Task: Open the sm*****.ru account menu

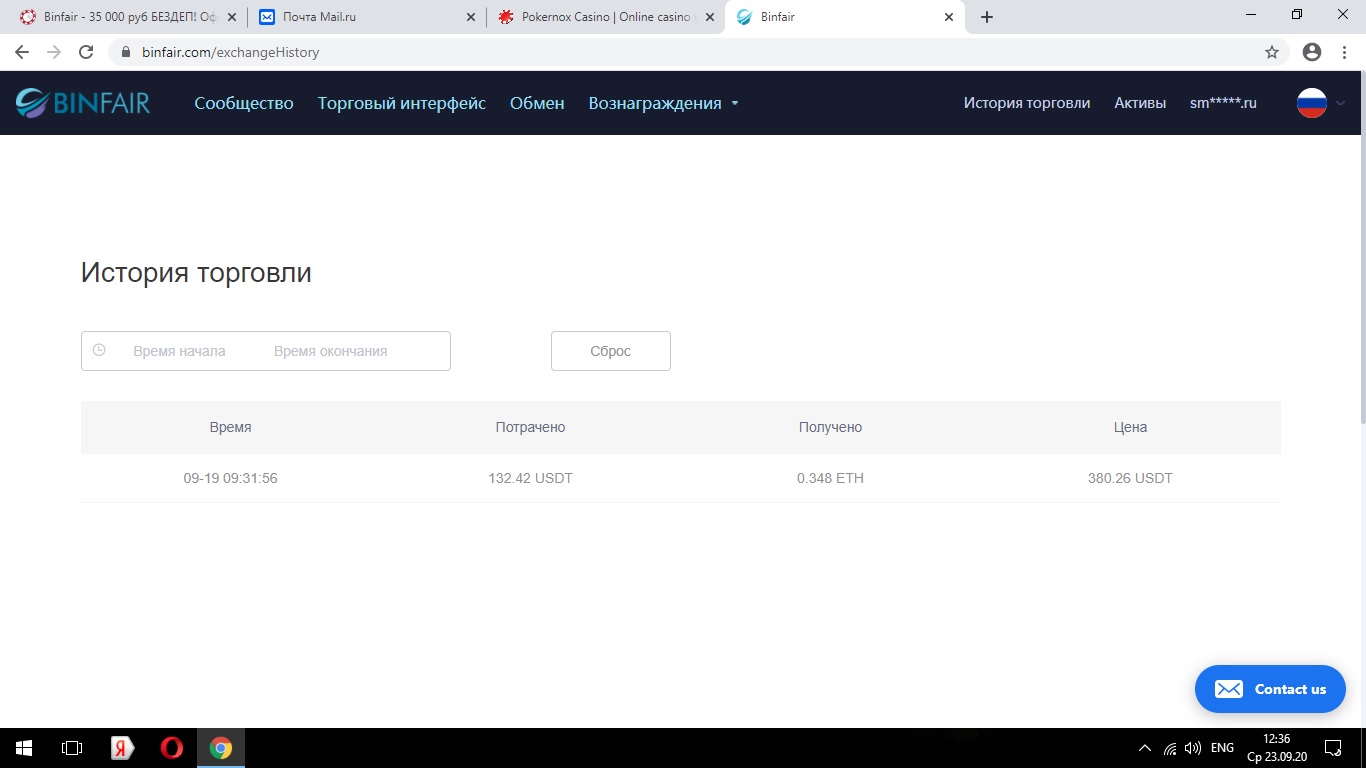Action: click(1223, 103)
